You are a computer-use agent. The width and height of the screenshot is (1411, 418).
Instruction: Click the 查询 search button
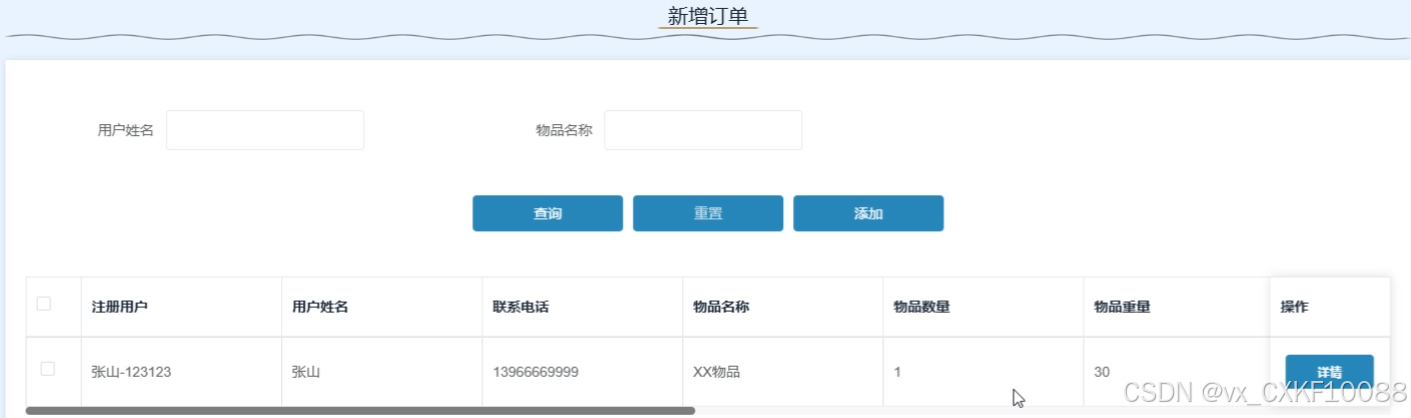(548, 214)
